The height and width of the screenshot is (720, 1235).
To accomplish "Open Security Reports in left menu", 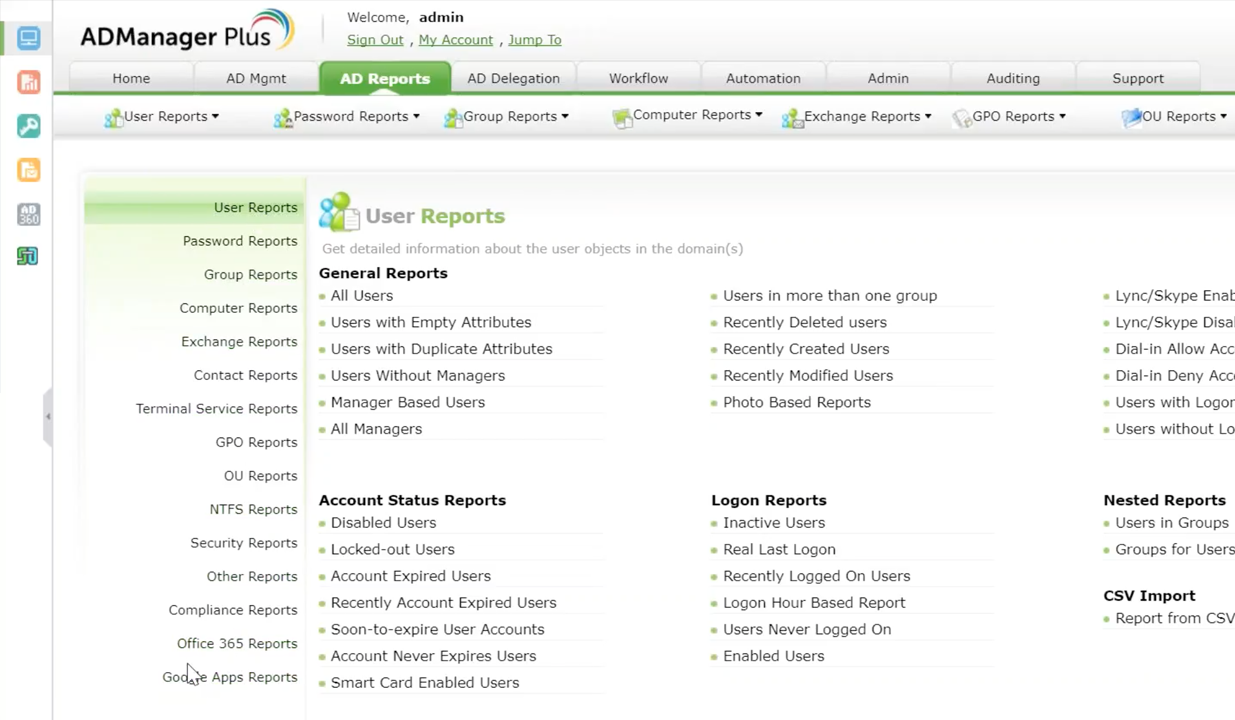I will click(x=244, y=543).
